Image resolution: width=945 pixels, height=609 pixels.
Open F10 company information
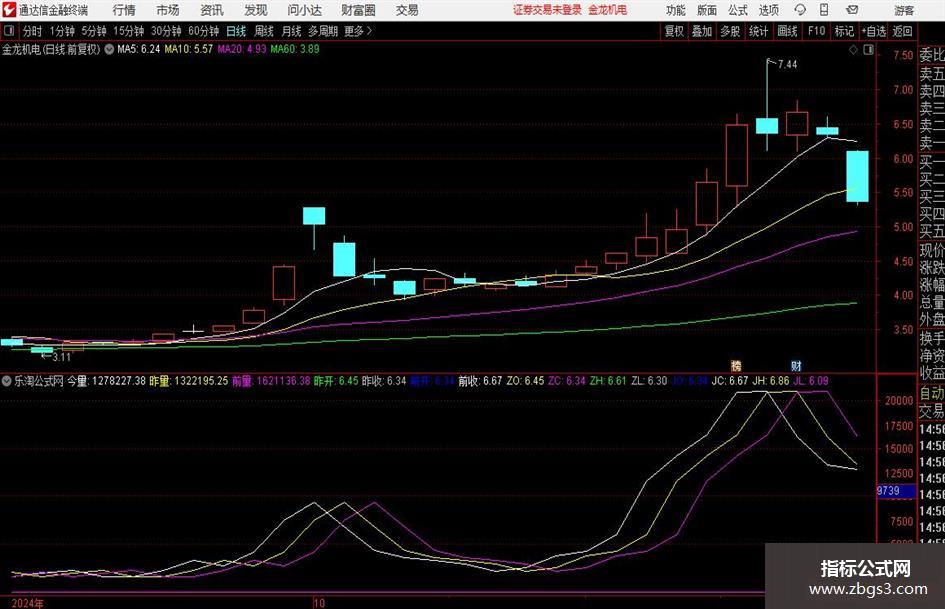click(x=816, y=31)
